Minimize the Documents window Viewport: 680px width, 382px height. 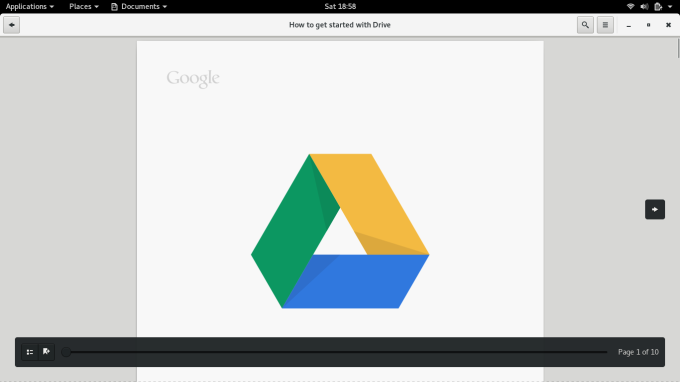coord(628,25)
